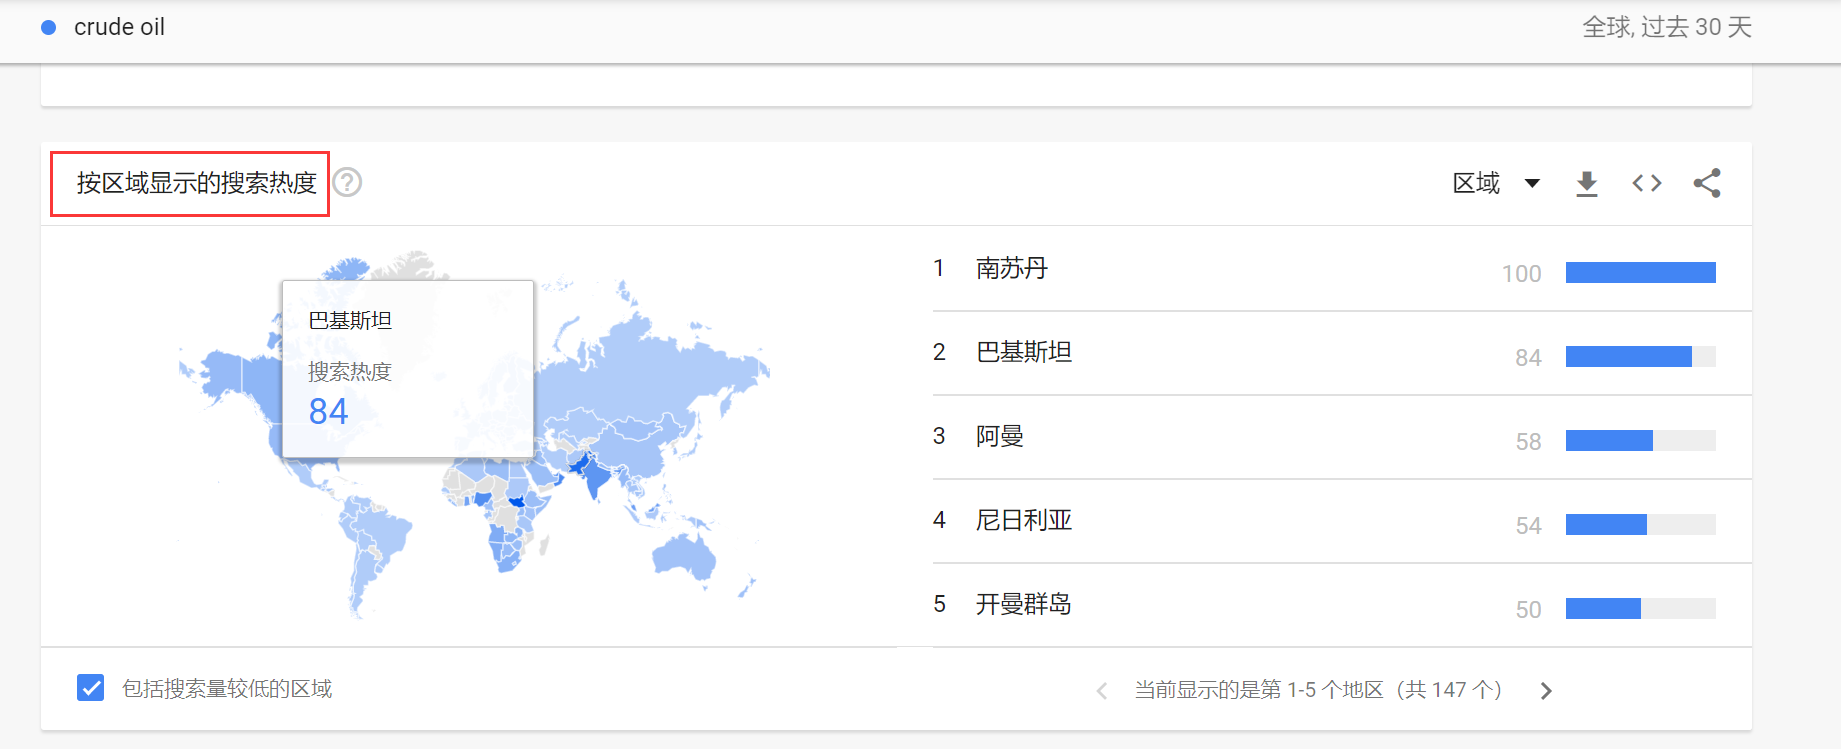1841x749 pixels.
Task: Go to next page of regions
Action: click(1546, 691)
